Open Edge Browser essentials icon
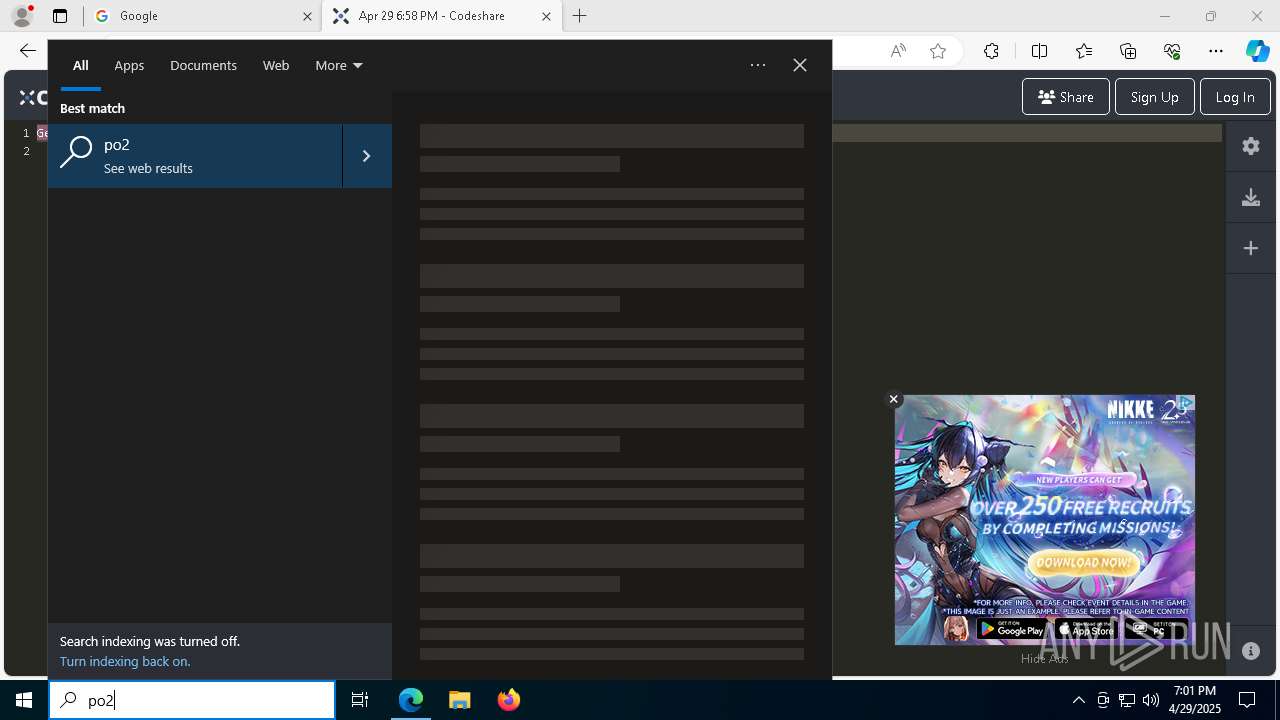The image size is (1280, 720). coord(1172,51)
